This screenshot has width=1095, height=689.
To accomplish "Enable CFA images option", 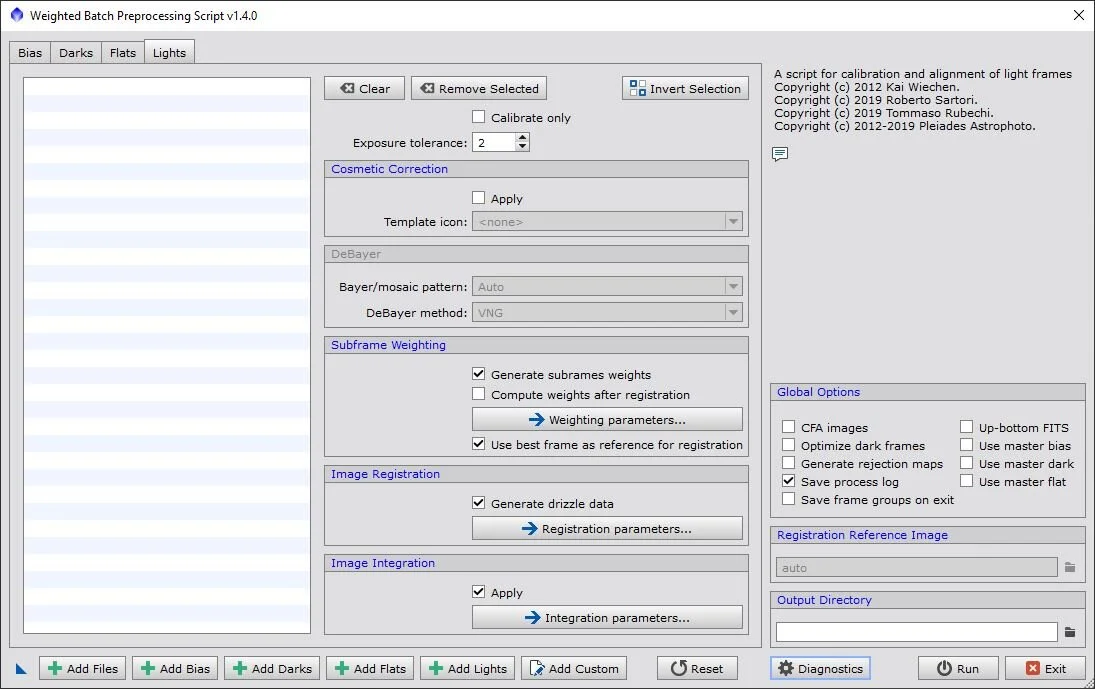I will (788, 427).
